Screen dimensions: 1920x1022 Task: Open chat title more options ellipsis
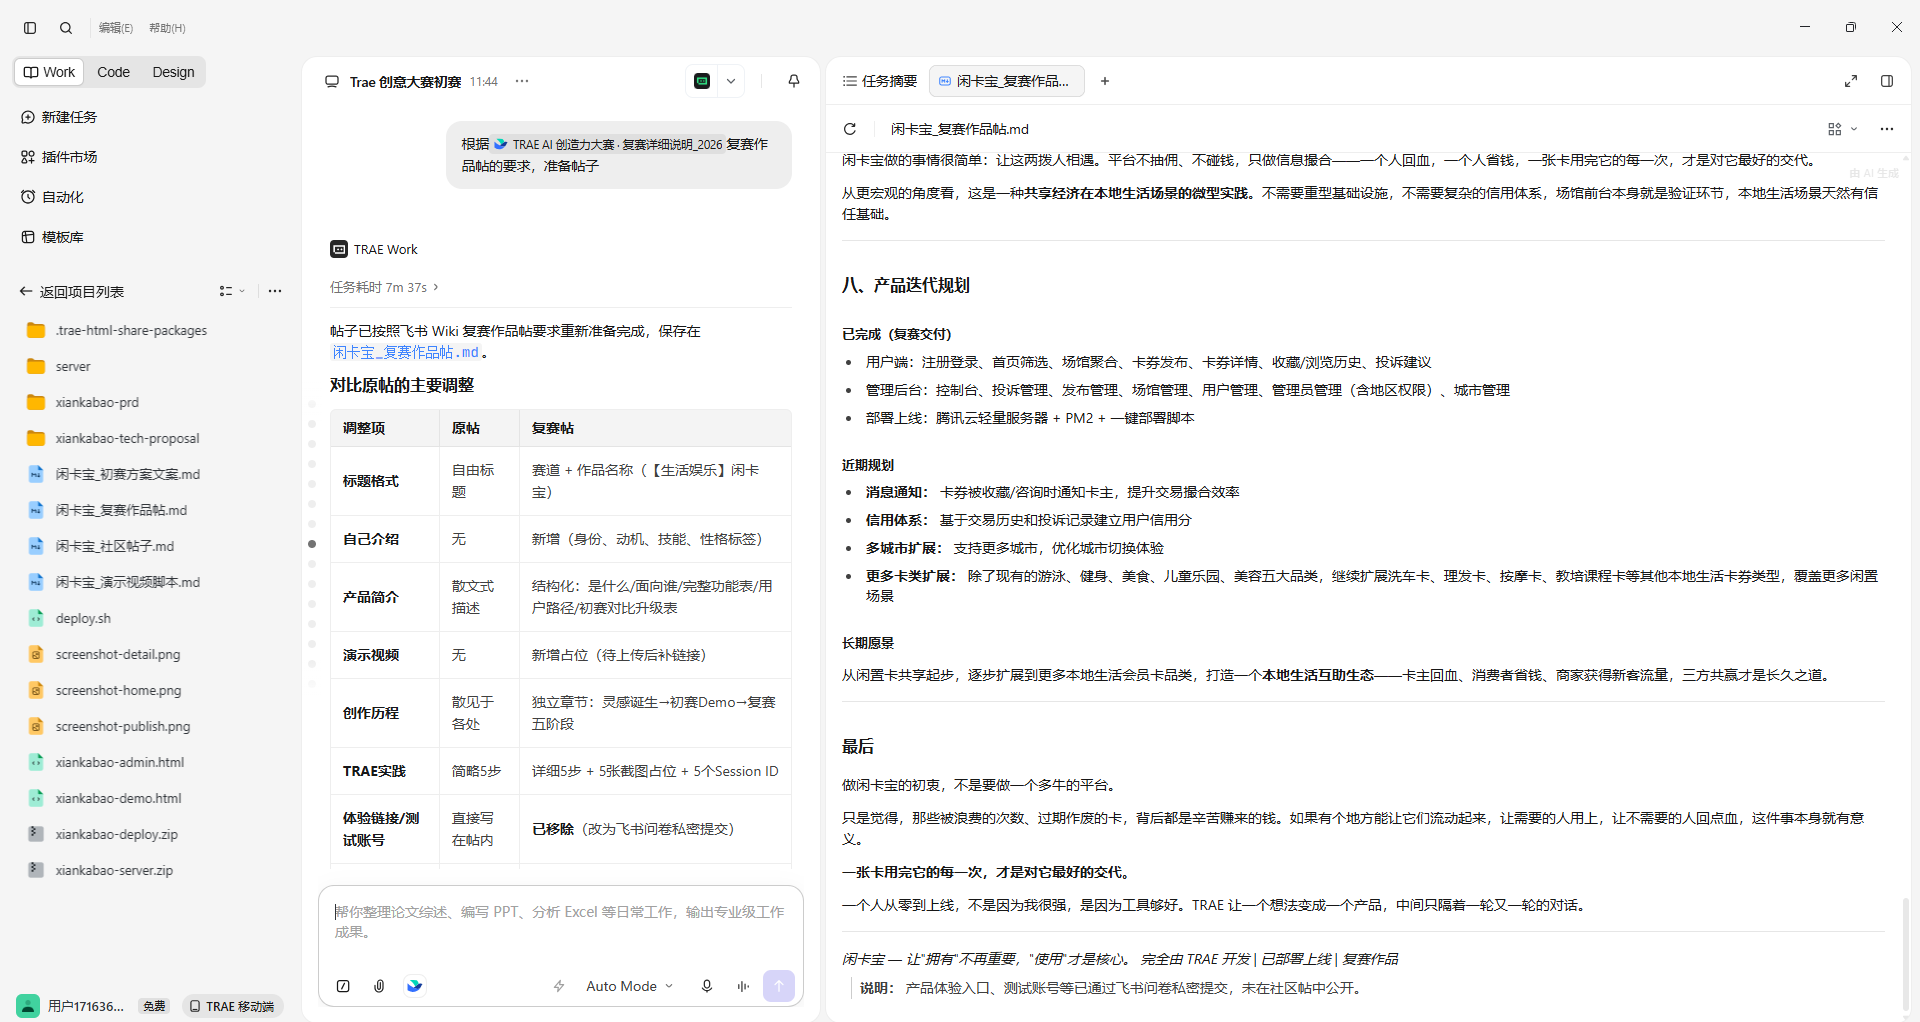point(522,81)
